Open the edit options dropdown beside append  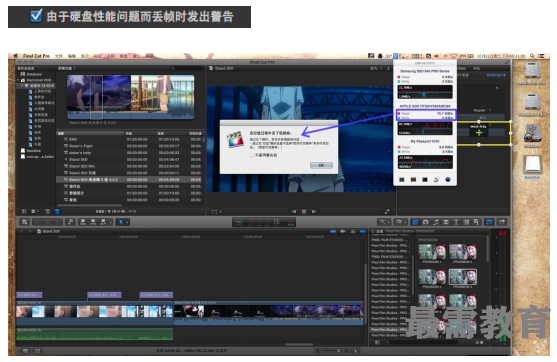coord(110,222)
